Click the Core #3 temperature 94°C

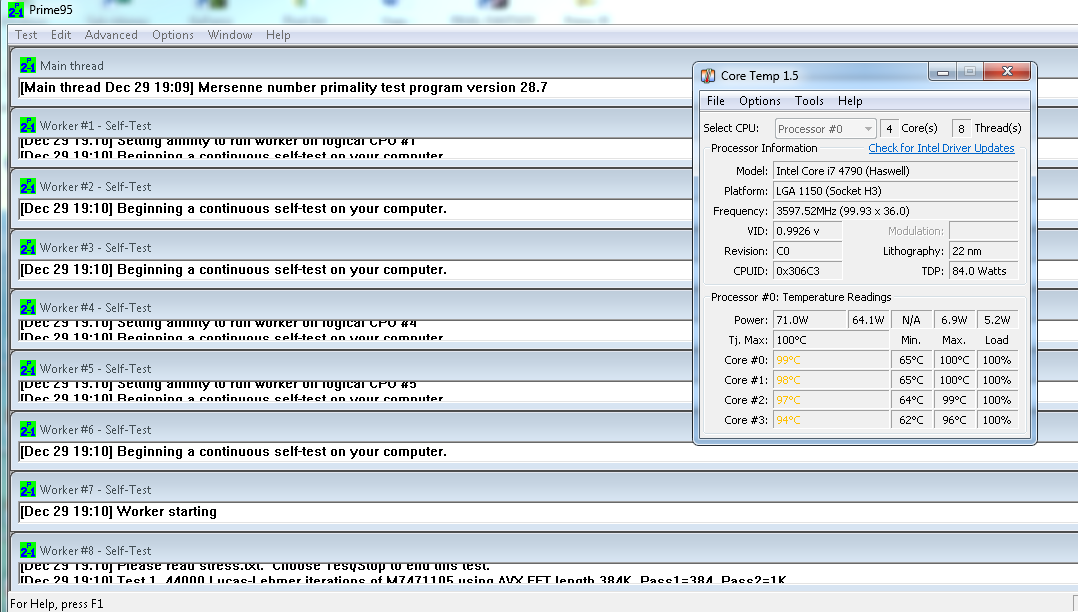[831, 419]
